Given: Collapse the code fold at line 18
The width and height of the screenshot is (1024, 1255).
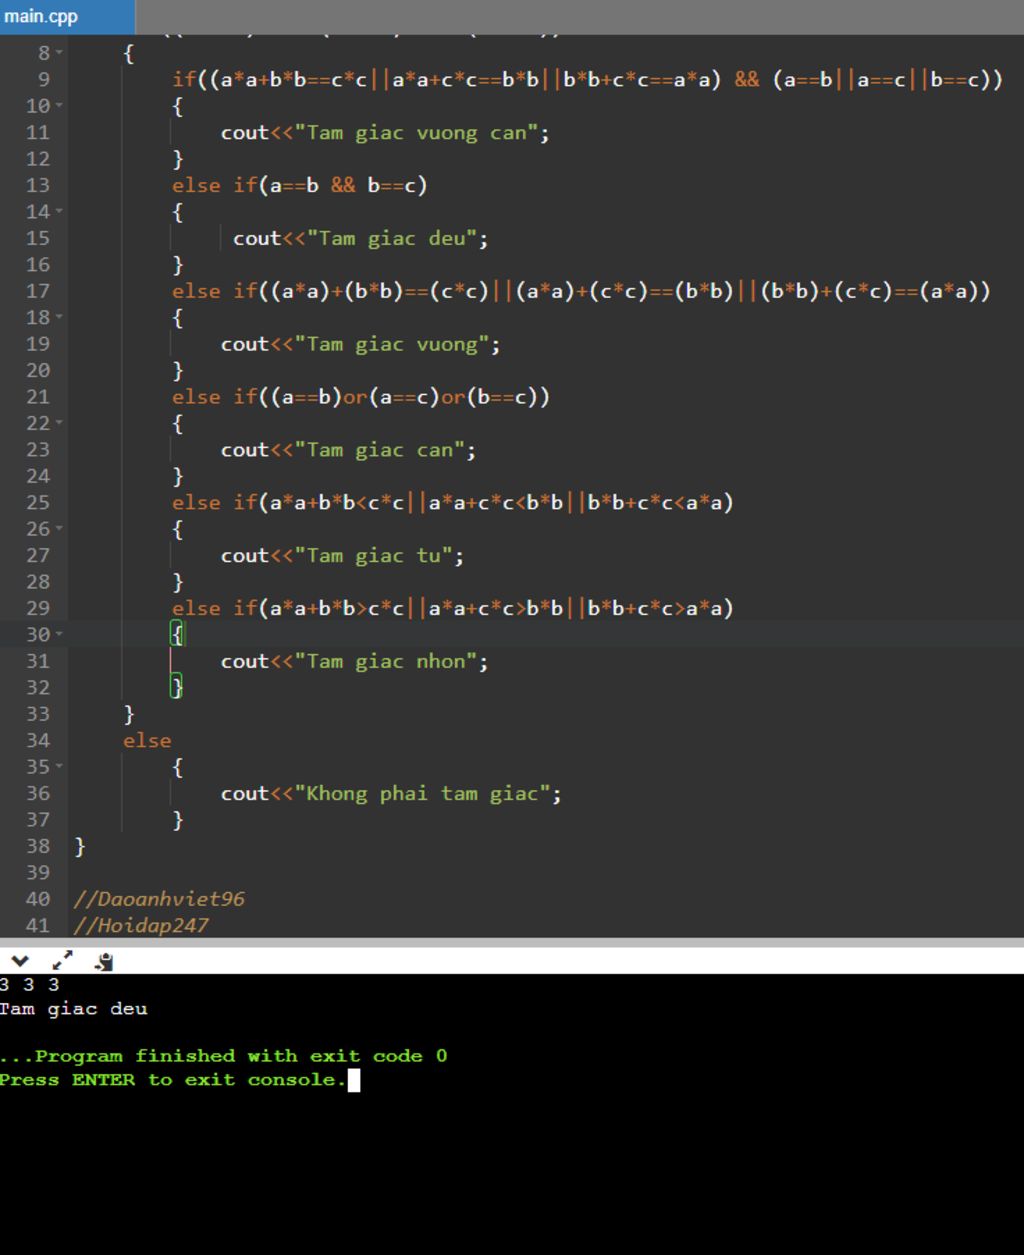Looking at the screenshot, I should pos(60,318).
